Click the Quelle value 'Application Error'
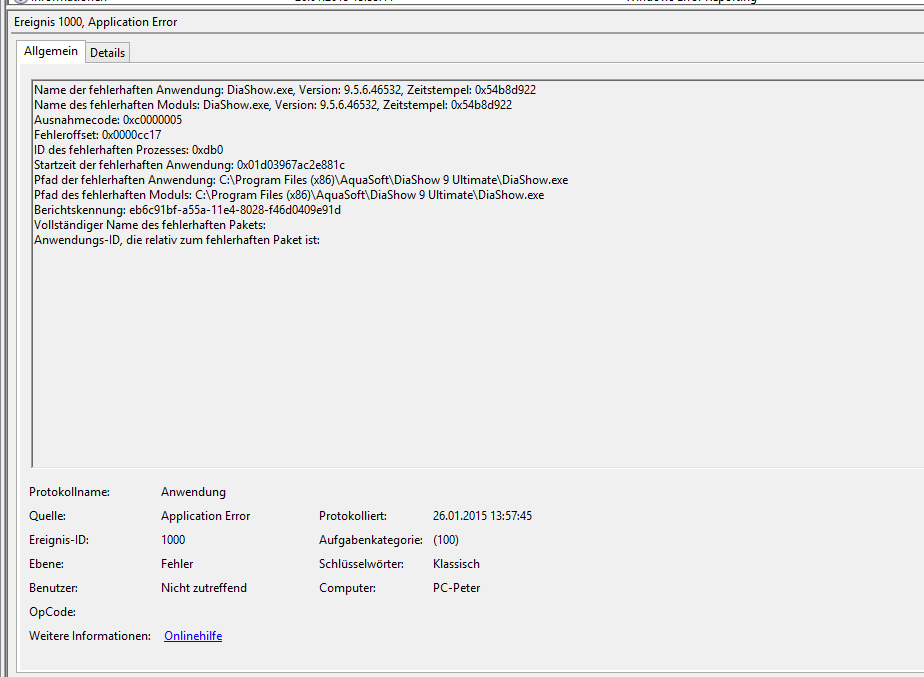 (205, 516)
